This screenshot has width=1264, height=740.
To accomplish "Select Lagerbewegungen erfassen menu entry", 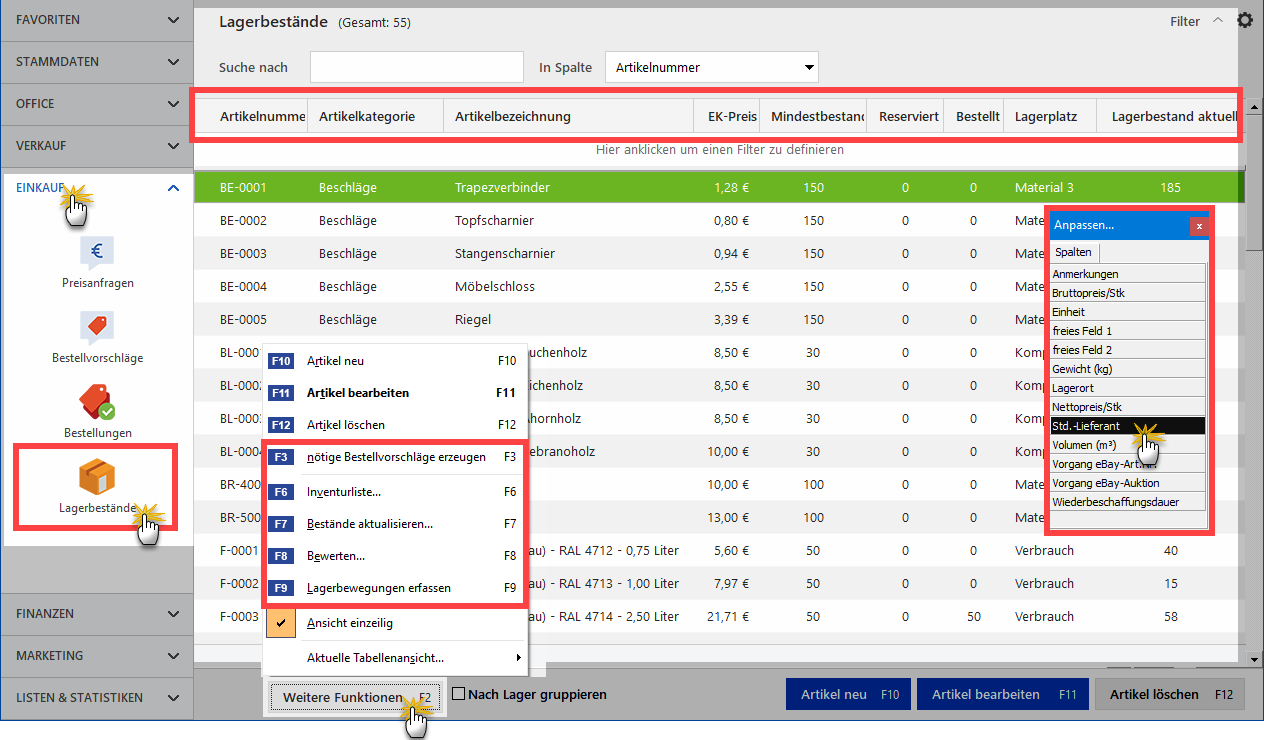I will point(395,588).
